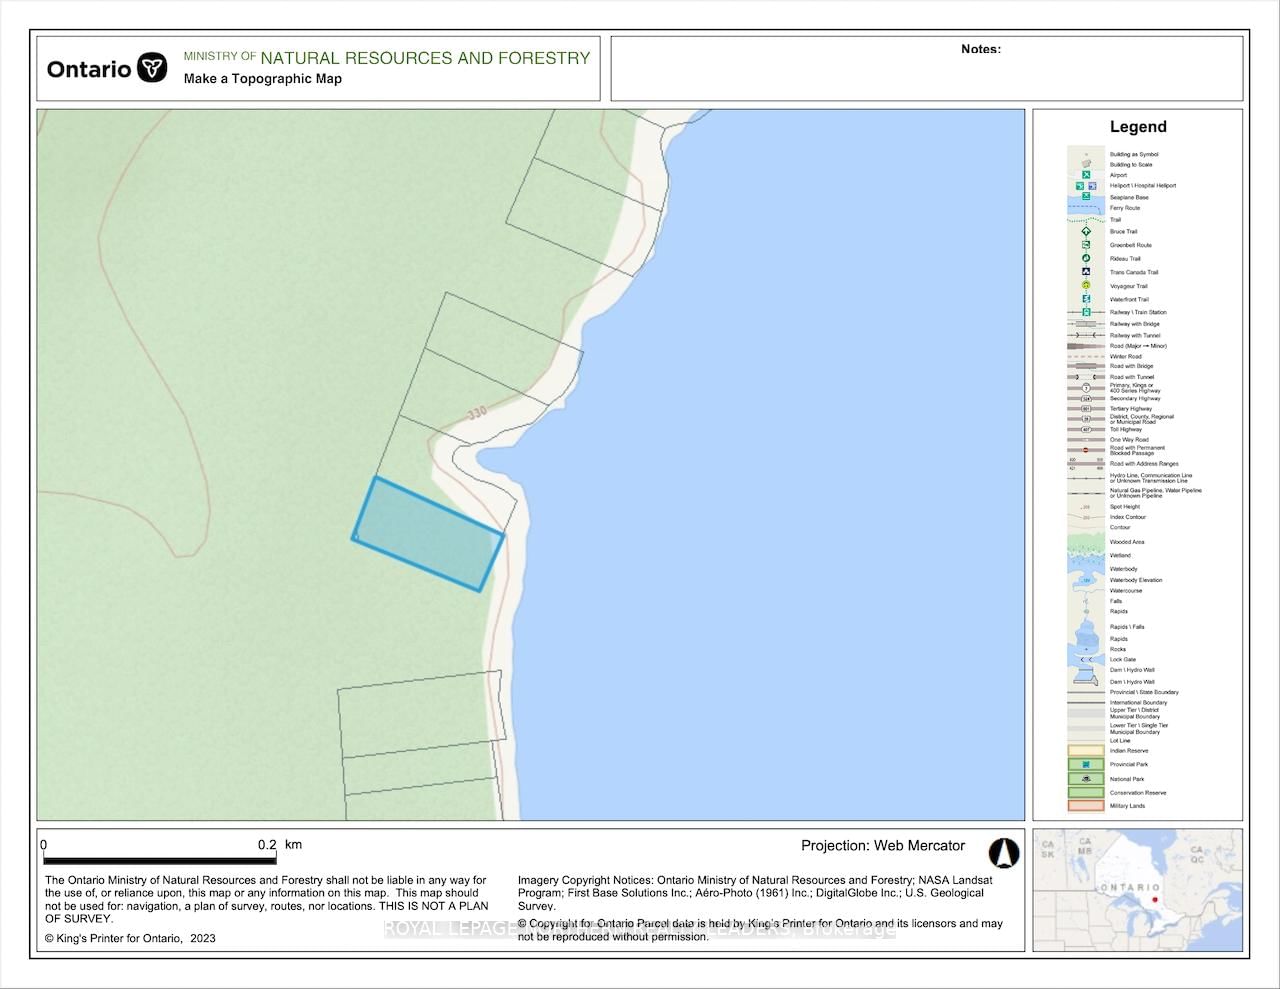Viewport: 1280px width, 989px height.
Task: Click the Voyageur Trail yellow icon
Action: click(x=1086, y=286)
